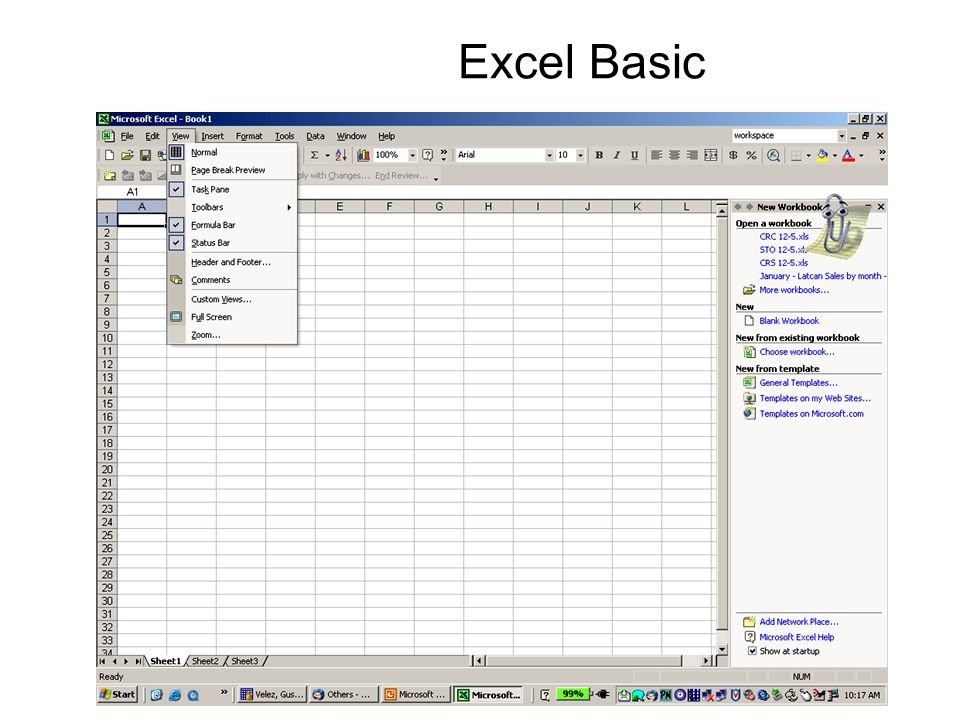Click Templates on Microsoft.com link

point(811,414)
